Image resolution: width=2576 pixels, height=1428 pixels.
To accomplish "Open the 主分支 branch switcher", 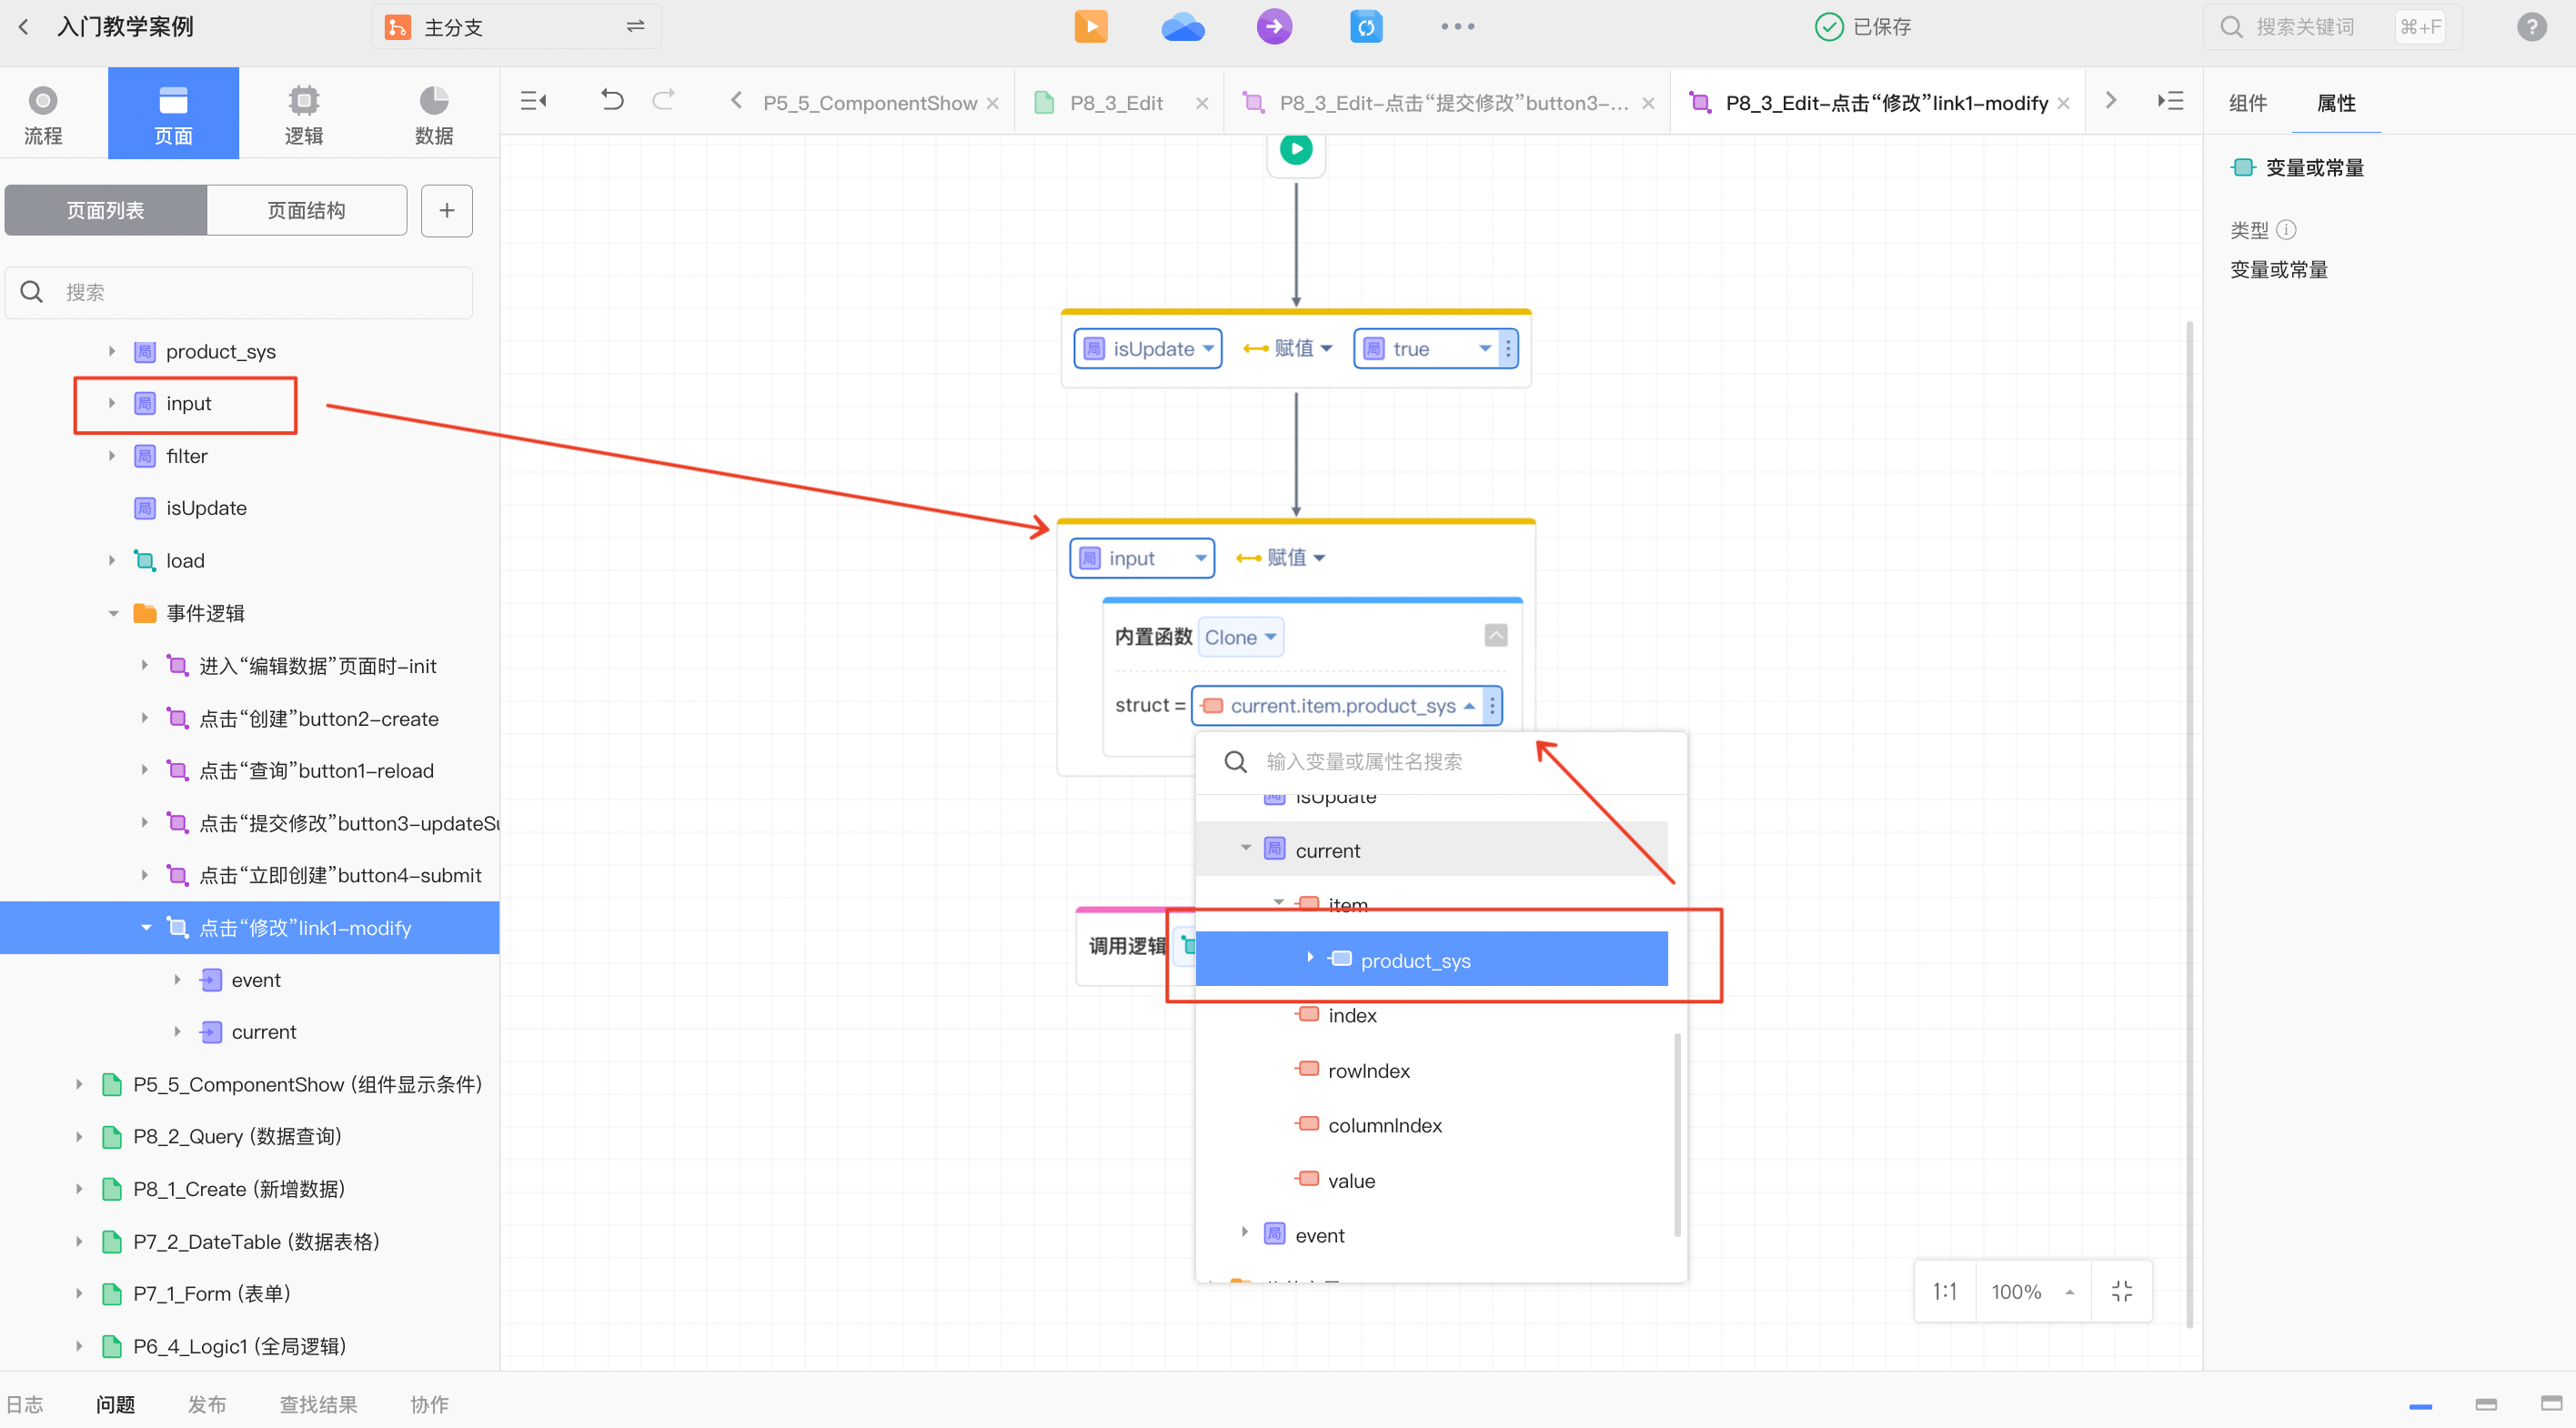I will coord(516,27).
